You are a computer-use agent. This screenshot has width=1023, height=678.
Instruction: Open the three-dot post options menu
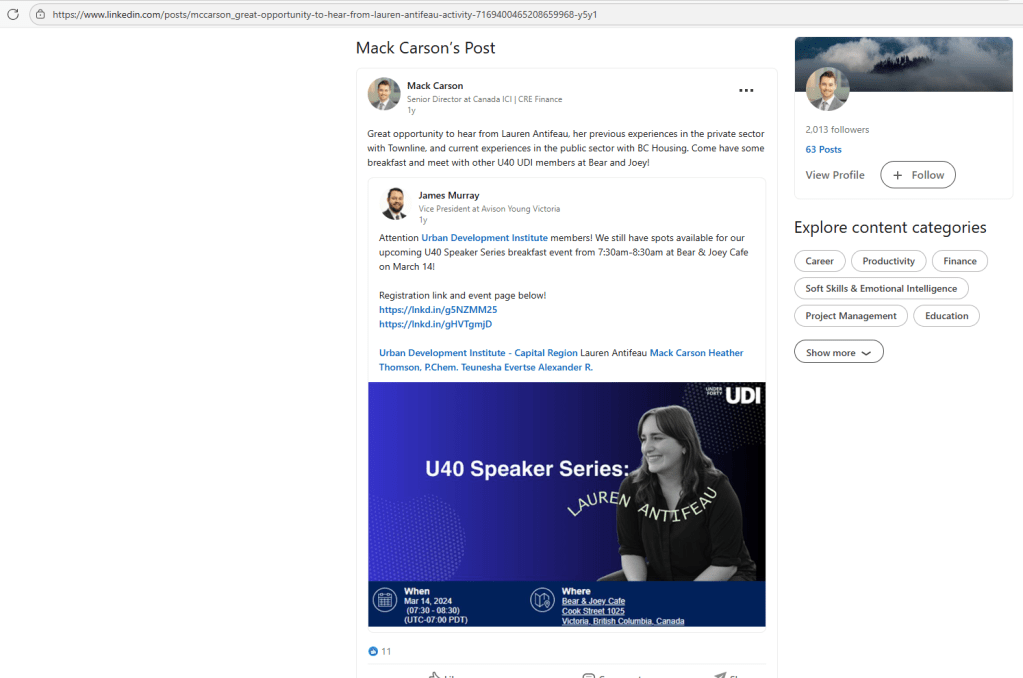746,90
